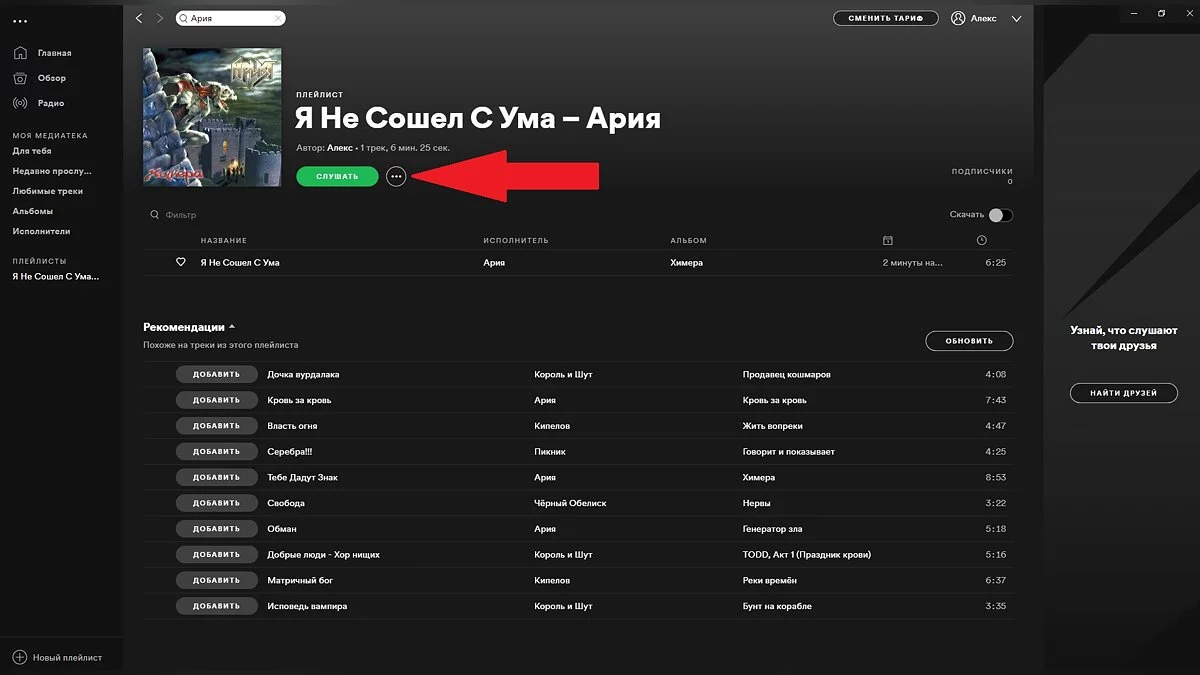Add Тебе Дадут Знак to the playlist
The height and width of the screenshot is (675, 1200).
(216, 477)
